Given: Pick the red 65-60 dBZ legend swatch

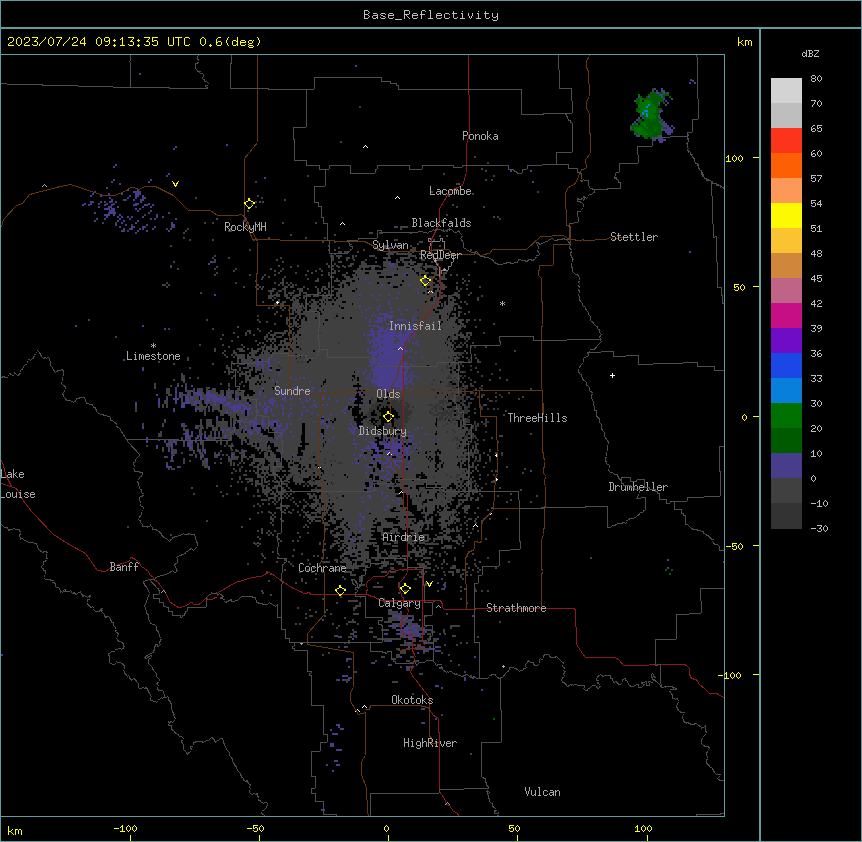Looking at the screenshot, I should click(x=786, y=141).
